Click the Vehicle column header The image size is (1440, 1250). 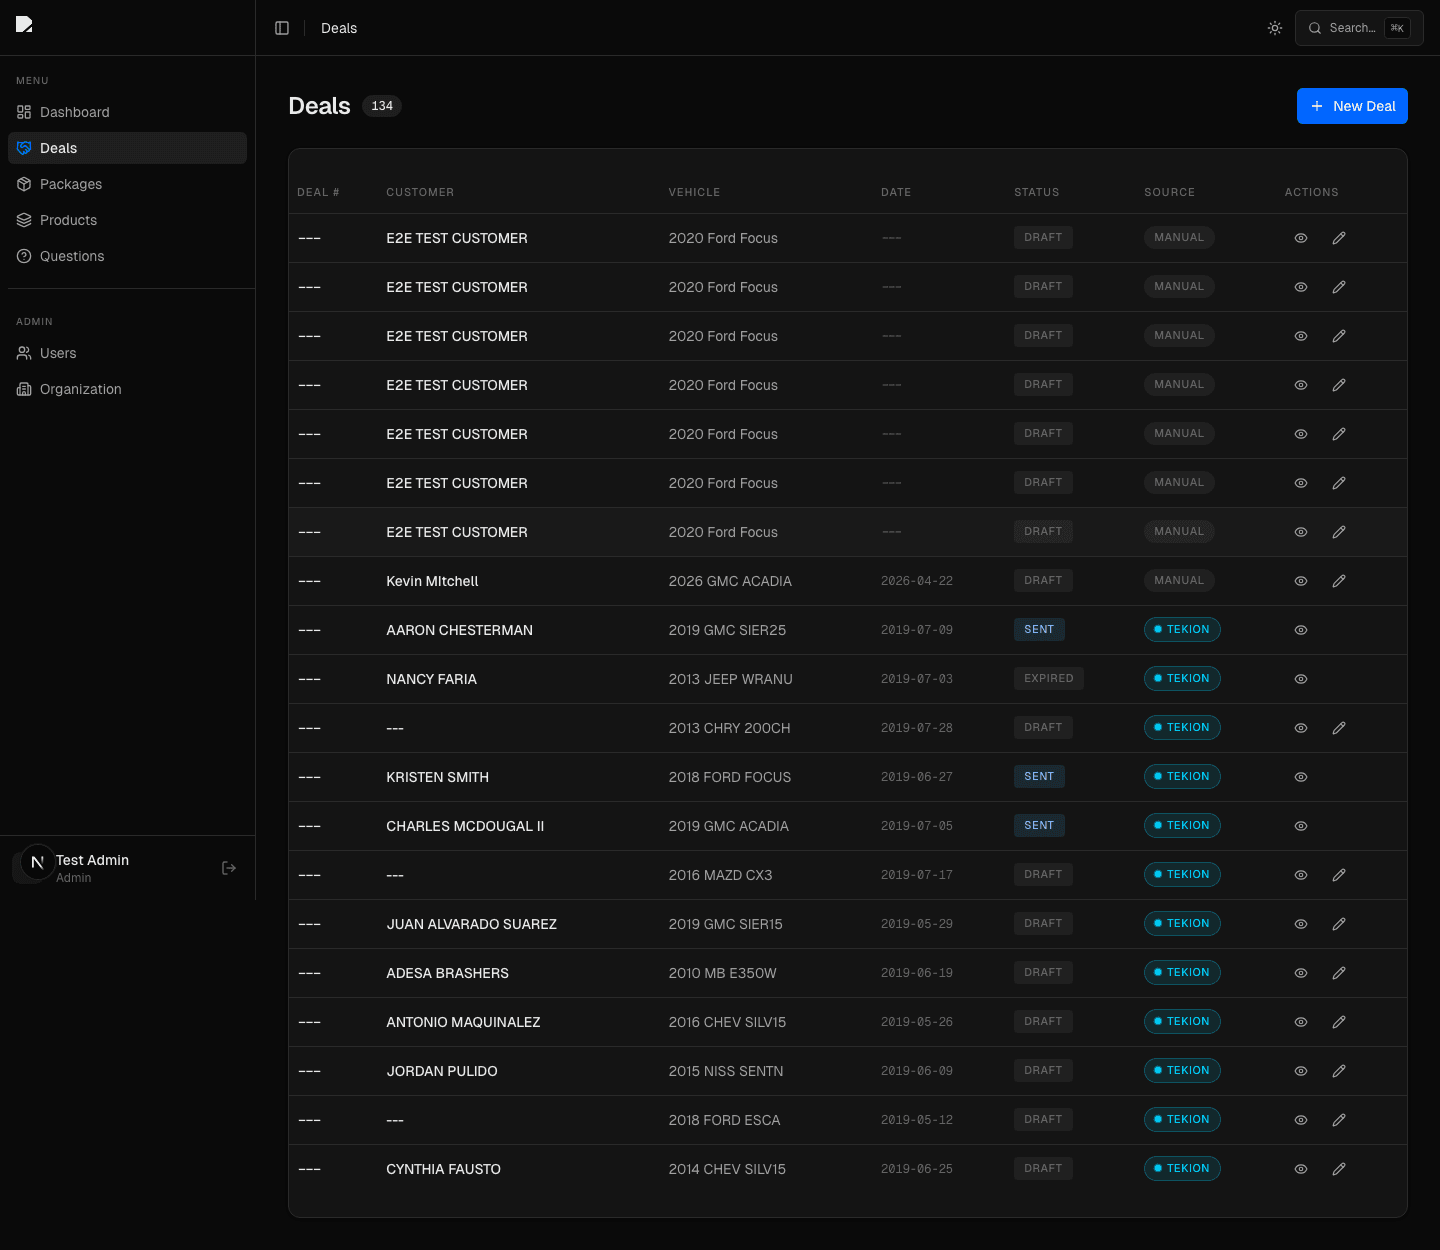[695, 192]
